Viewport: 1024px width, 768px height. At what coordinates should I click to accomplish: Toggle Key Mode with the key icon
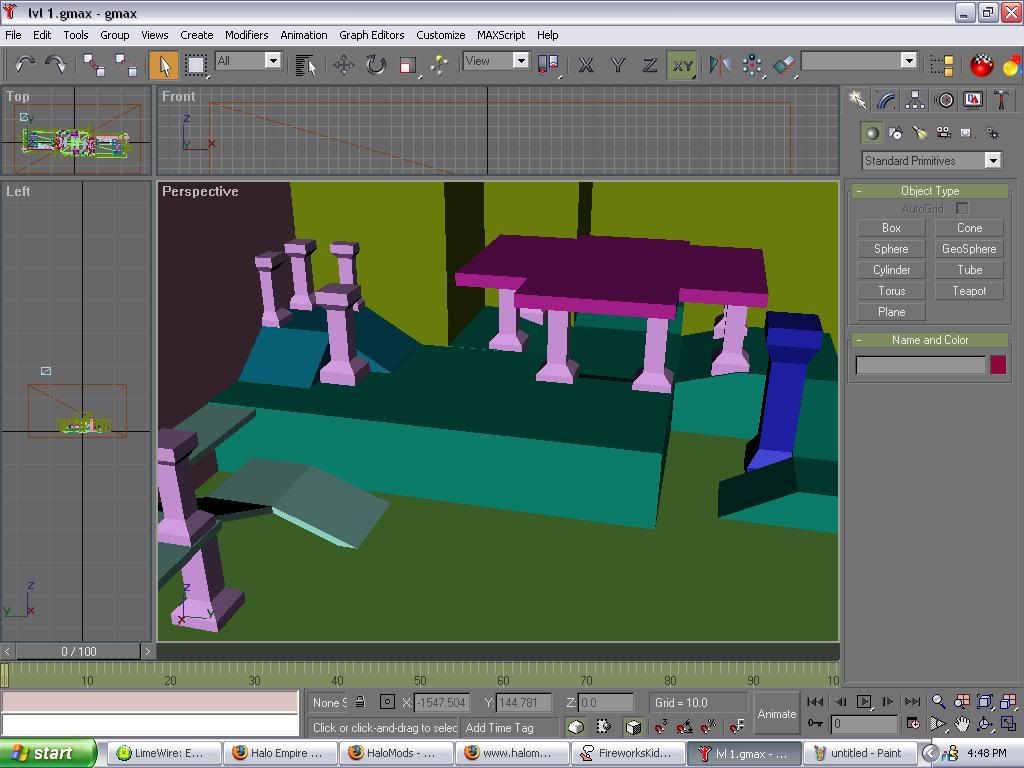[x=815, y=723]
